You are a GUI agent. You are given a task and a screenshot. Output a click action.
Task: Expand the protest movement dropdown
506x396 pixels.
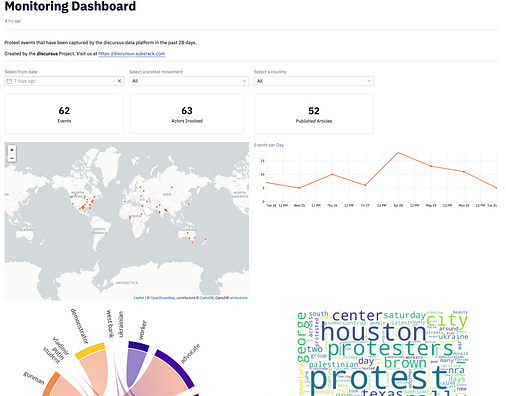pyautogui.click(x=189, y=81)
